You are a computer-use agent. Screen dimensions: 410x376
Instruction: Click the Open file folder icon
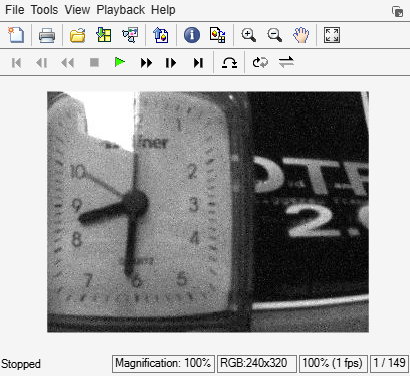tap(77, 35)
